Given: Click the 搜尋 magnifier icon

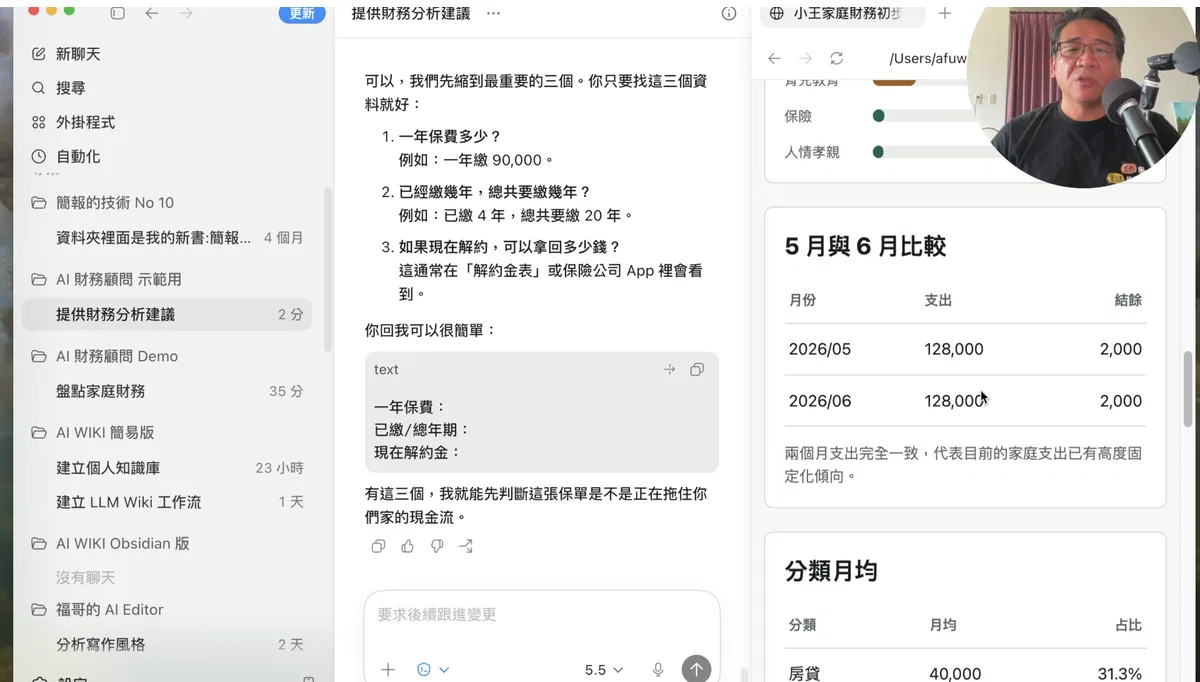Looking at the screenshot, I should click(39, 88).
